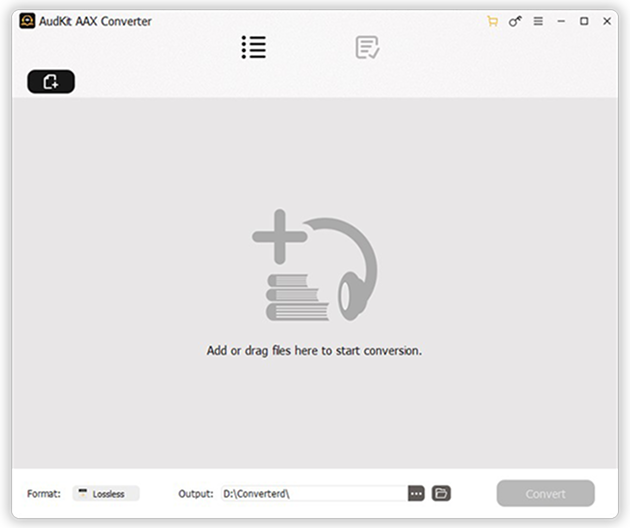Click the key registration icon

pyautogui.click(x=515, y=21)
